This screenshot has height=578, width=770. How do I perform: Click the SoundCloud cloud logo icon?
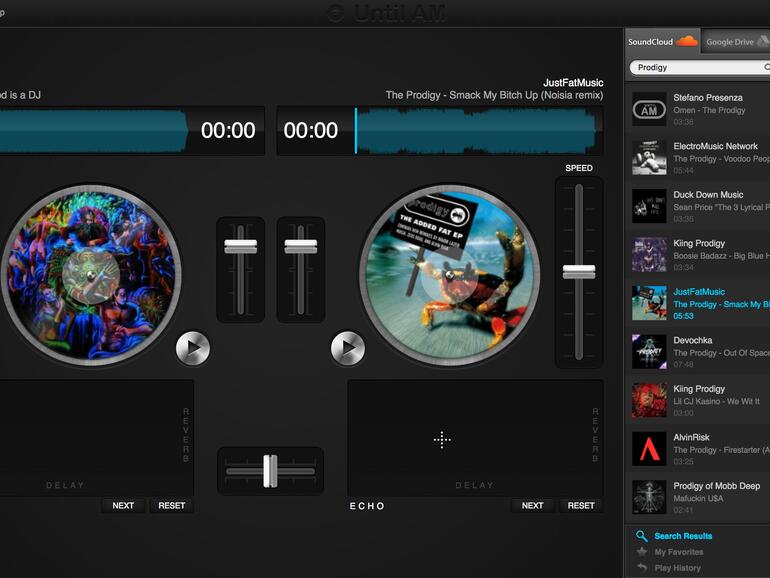tap(686, 42)
